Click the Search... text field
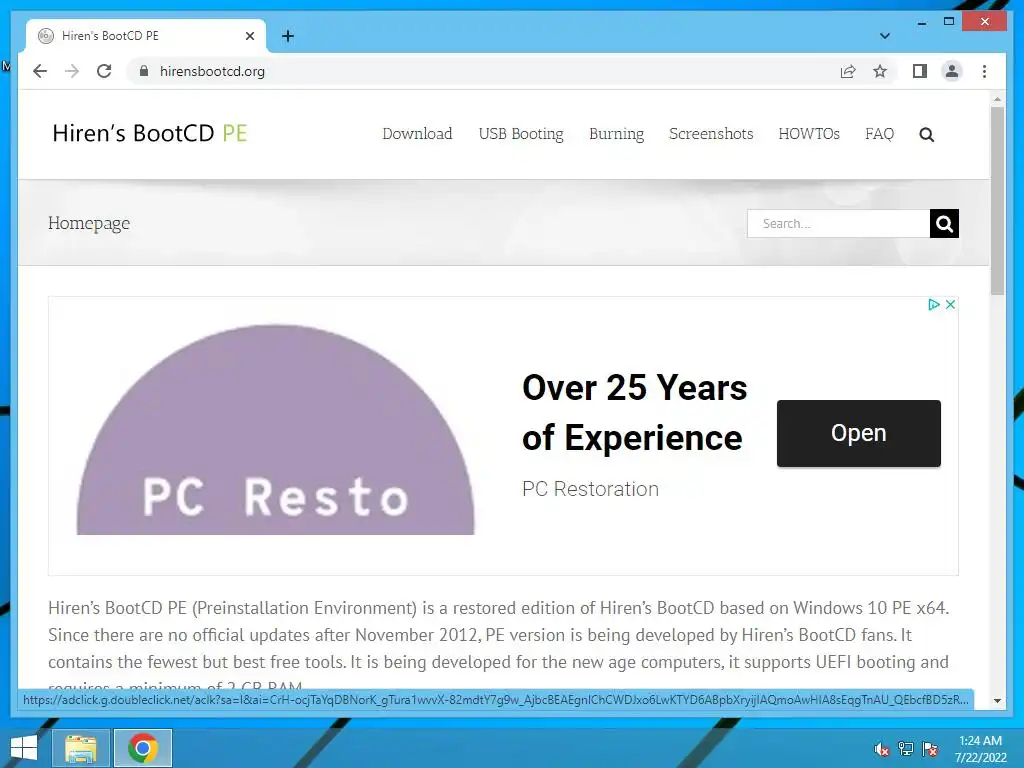1024x768 pixels. (x=839, y=223)
